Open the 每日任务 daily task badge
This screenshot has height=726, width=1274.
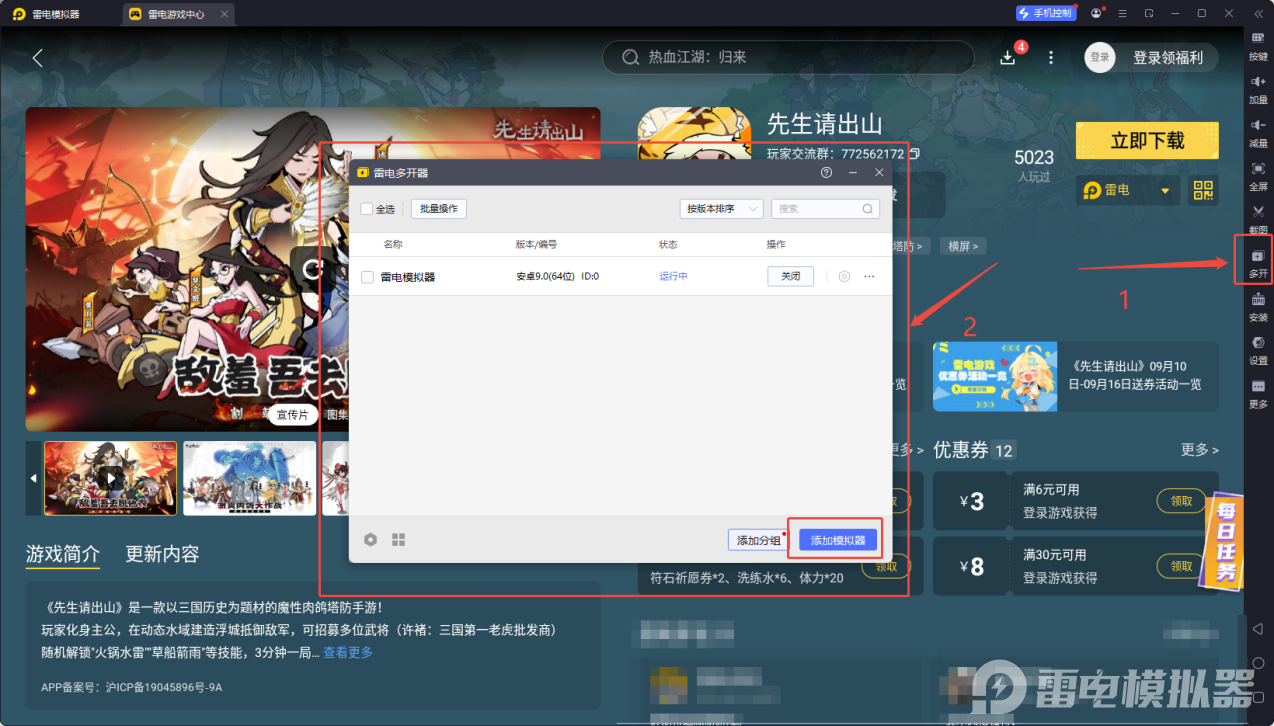click(x=1222, y=541)
